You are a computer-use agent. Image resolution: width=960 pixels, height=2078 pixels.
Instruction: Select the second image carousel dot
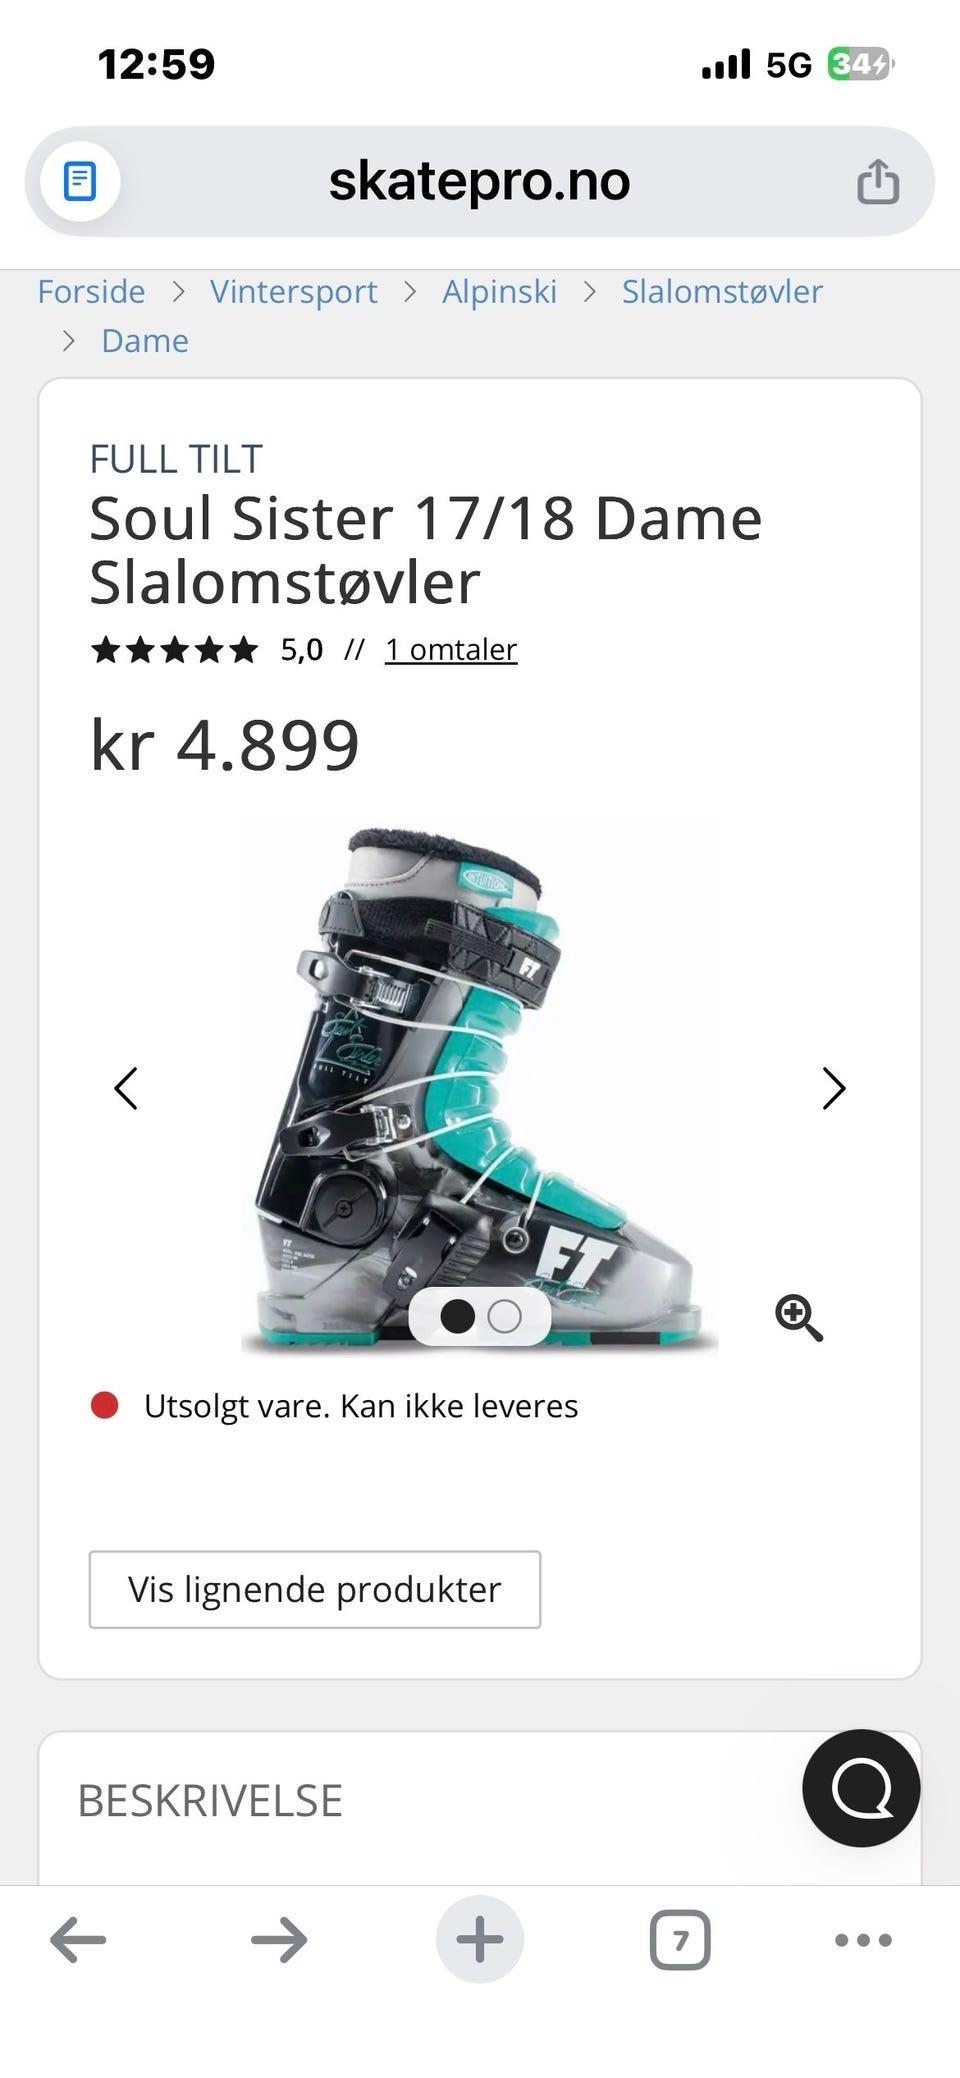pyautogui.click(x=504, y=1316)
